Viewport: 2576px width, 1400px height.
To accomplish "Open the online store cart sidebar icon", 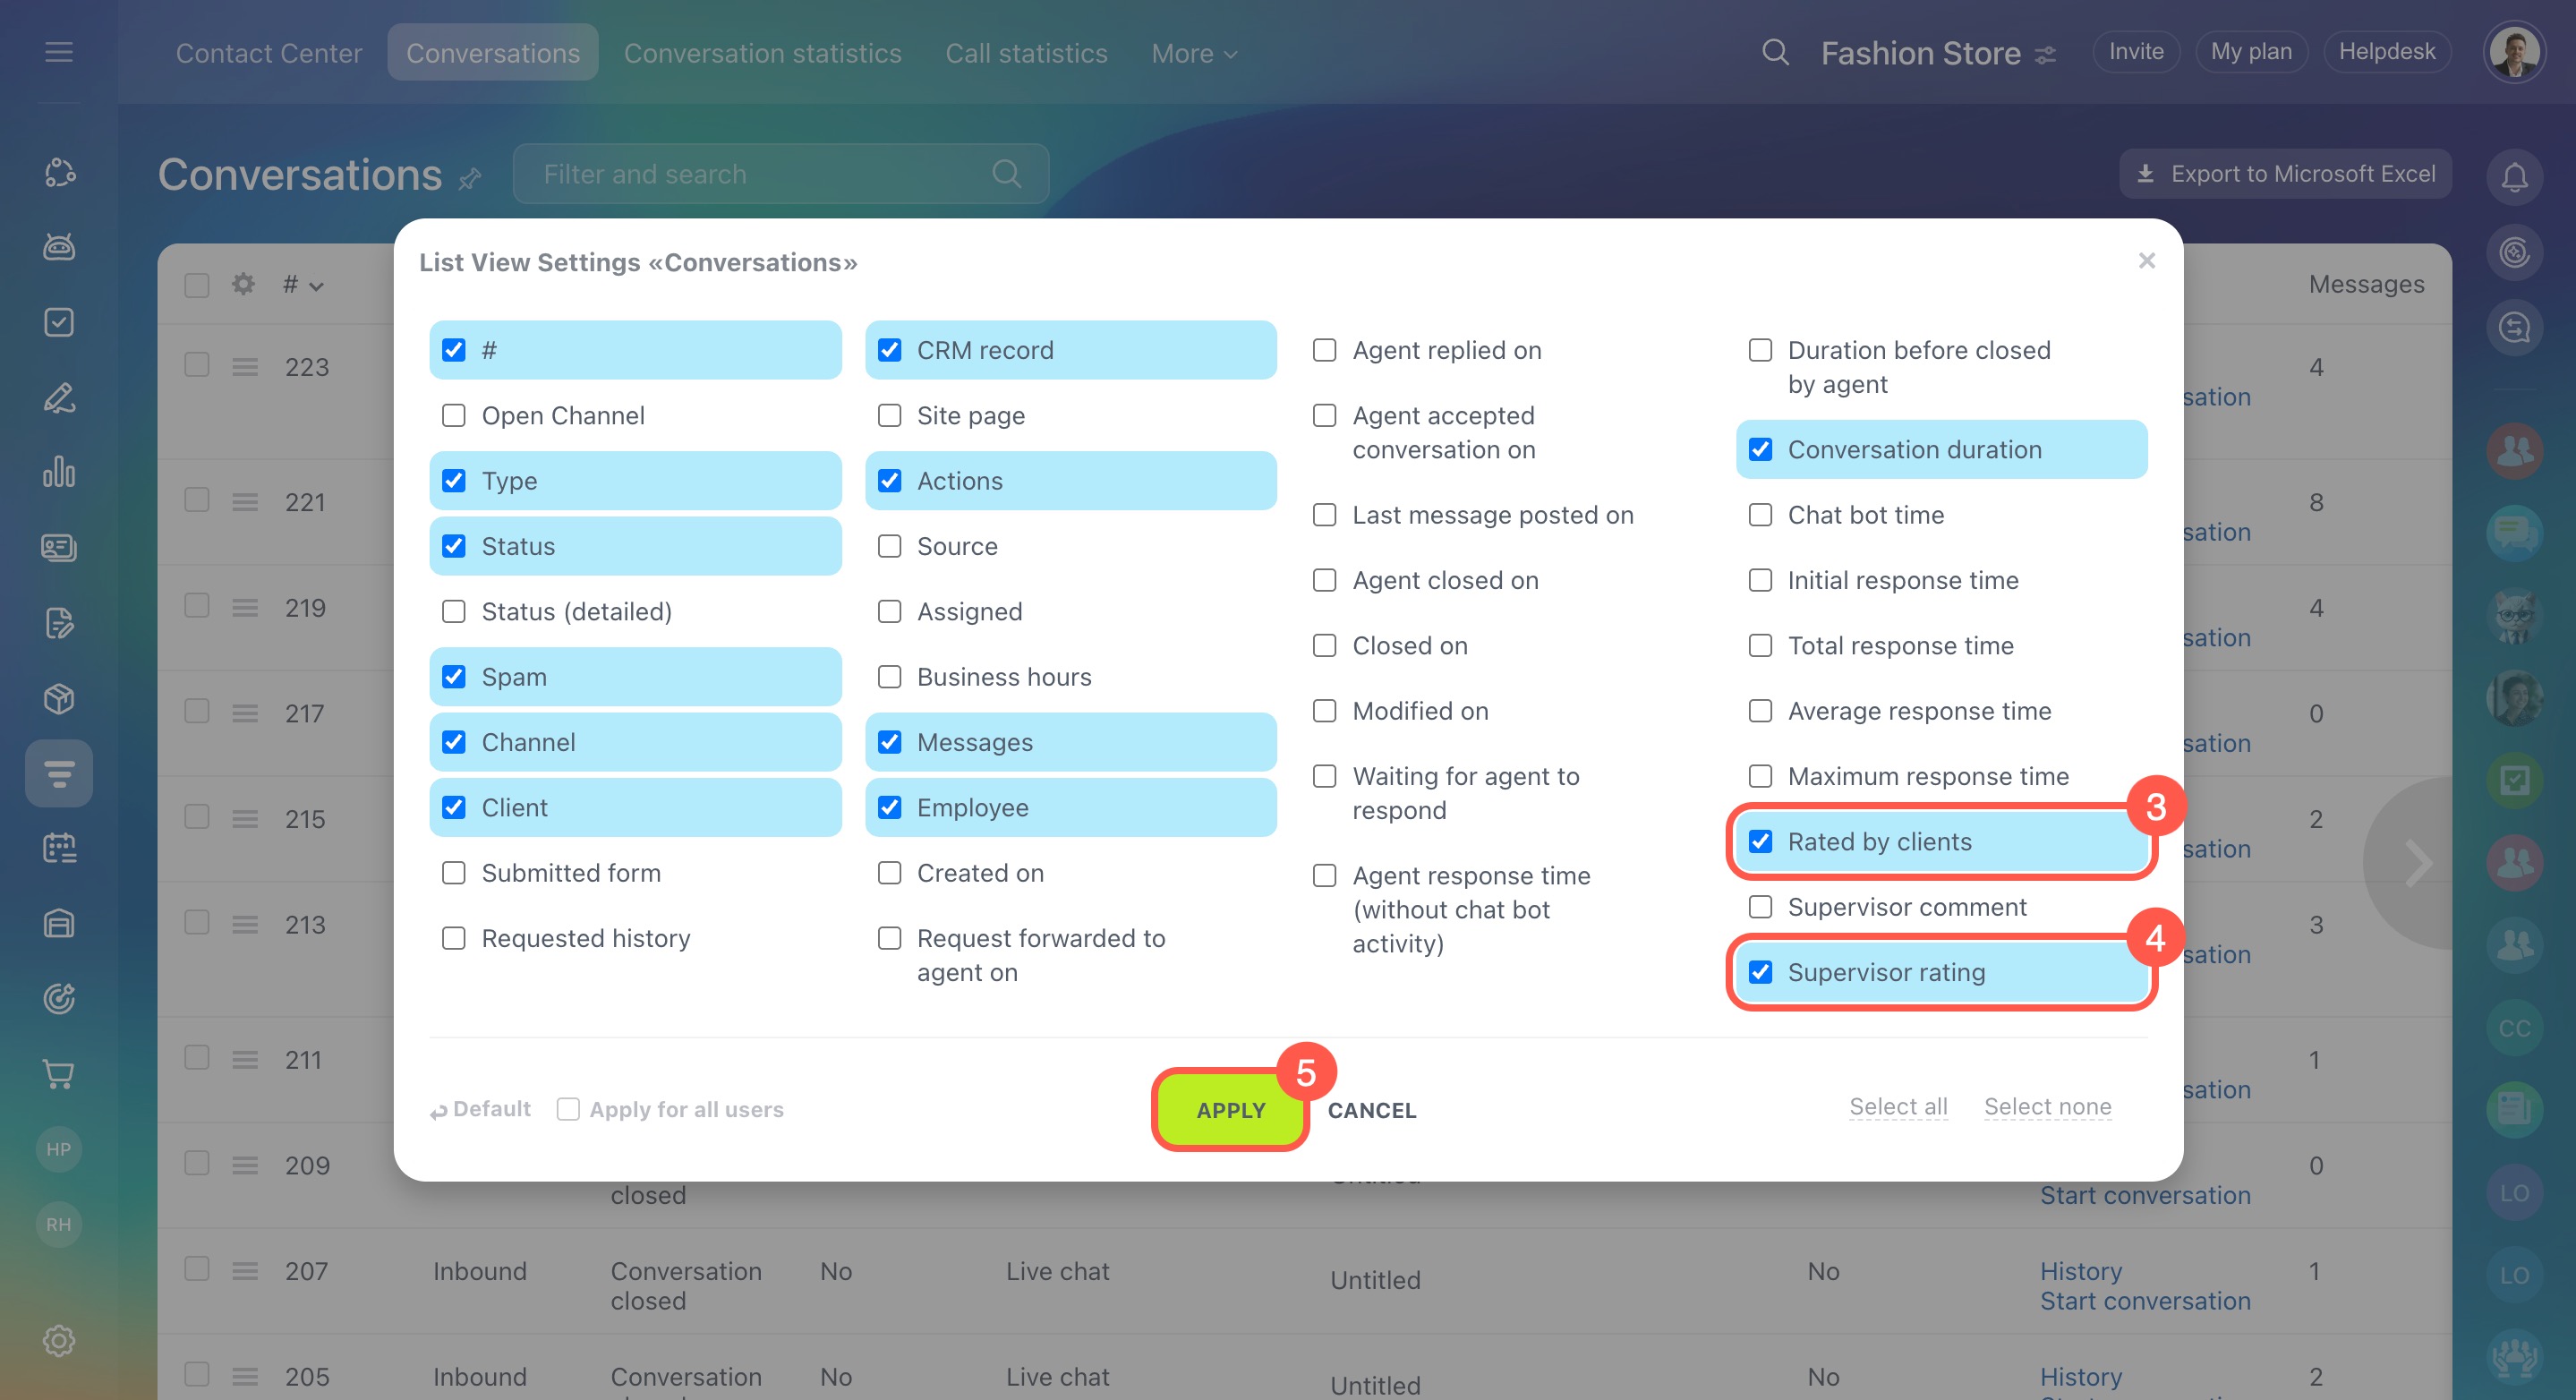I will click(59, 1074).
